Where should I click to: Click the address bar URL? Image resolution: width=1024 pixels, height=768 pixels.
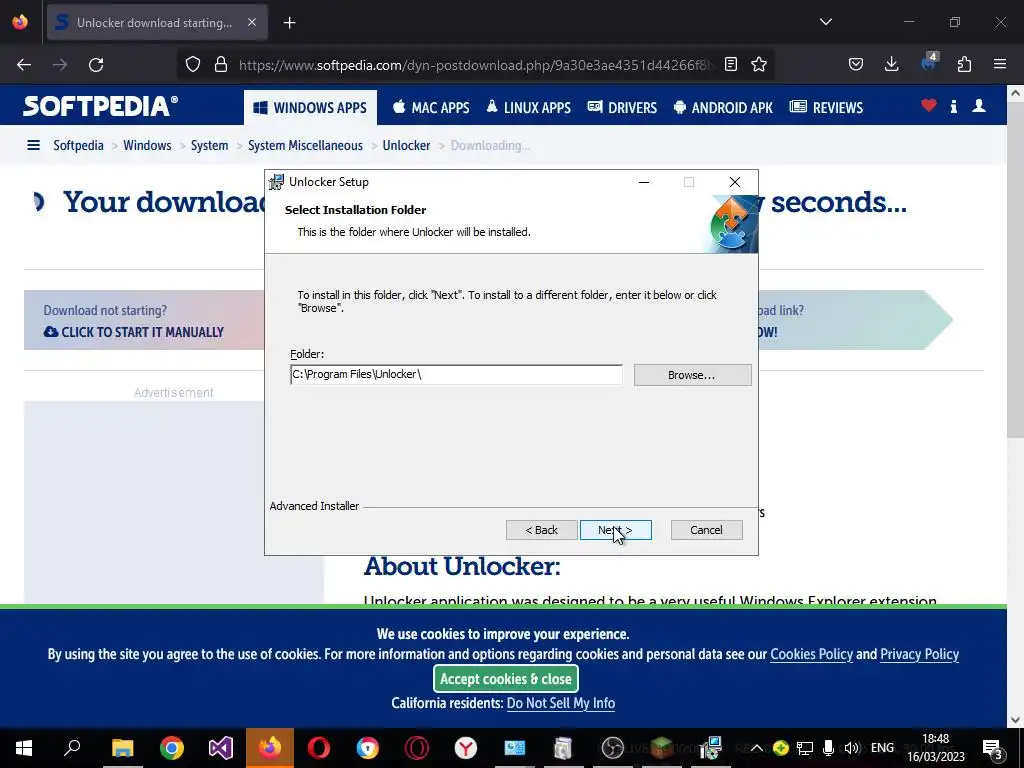(475, 65)
